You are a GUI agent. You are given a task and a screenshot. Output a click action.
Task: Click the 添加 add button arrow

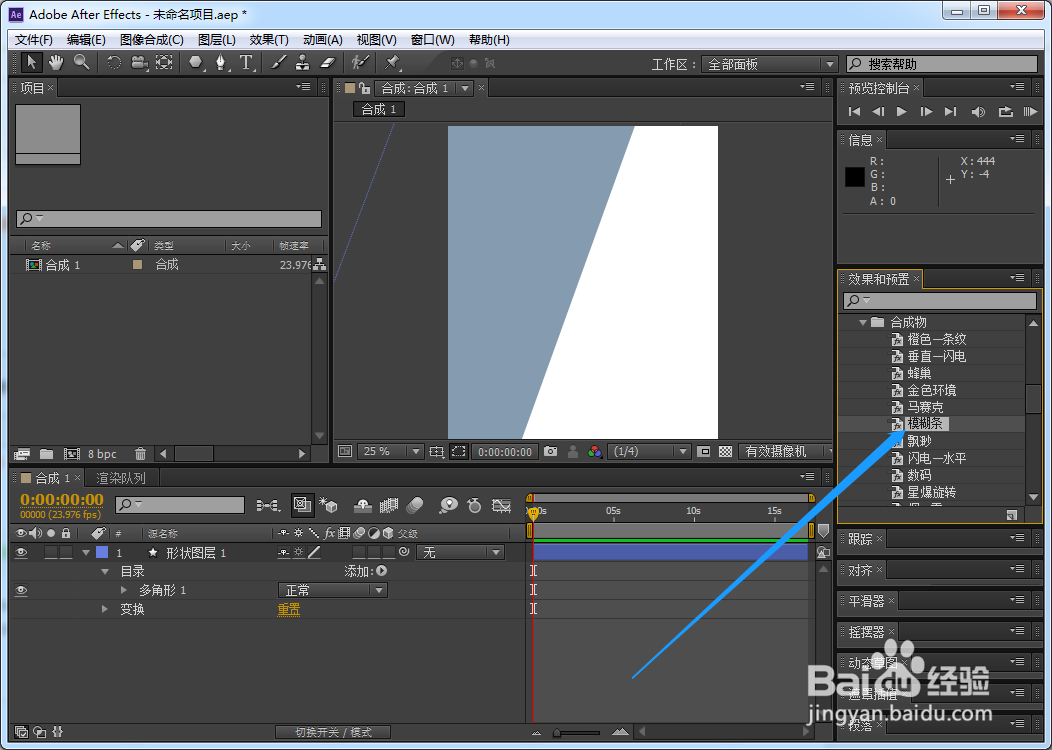pyautogui.click(x=382, y=571)
